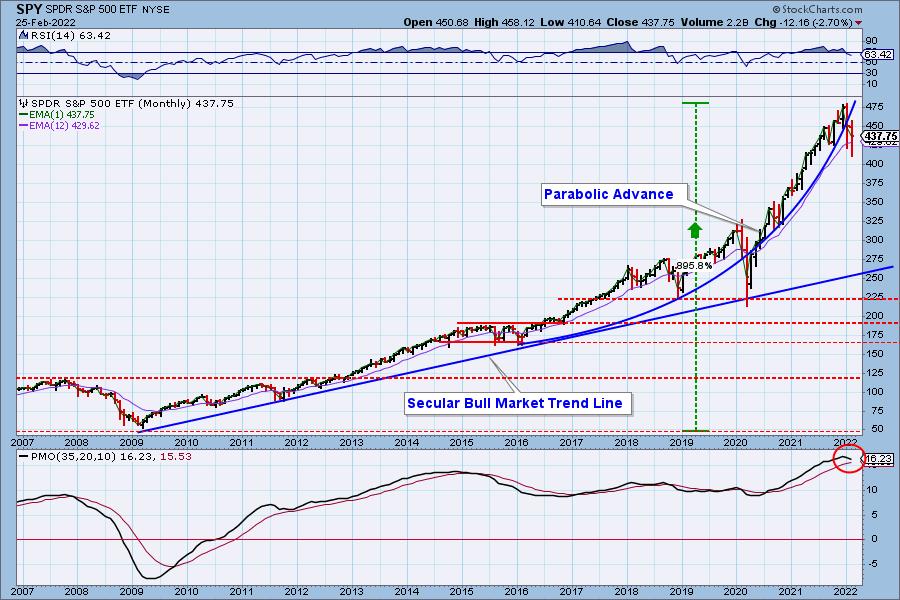This screenshot has width=900, height=600.
Task: Select the 'High 458.12' header value
Action: 505,22
